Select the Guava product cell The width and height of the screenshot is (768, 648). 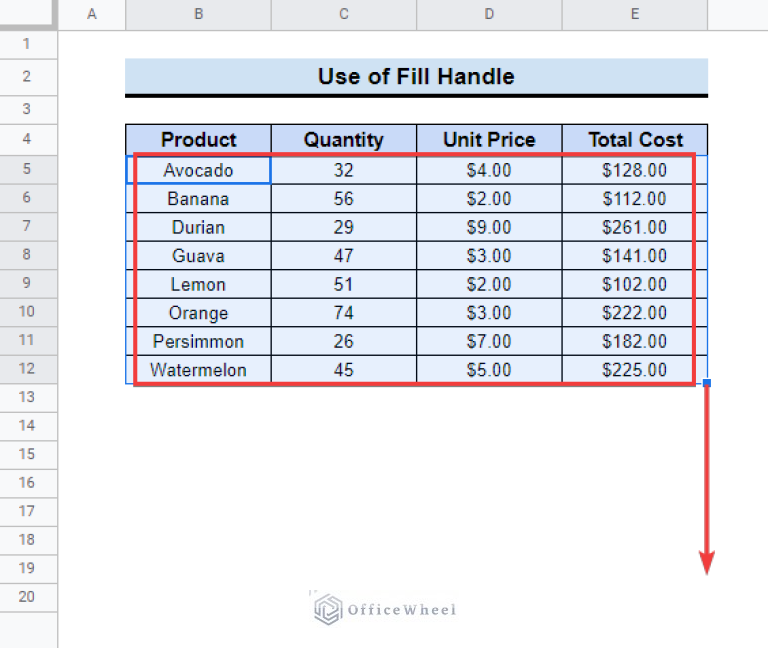click(198, 255)
